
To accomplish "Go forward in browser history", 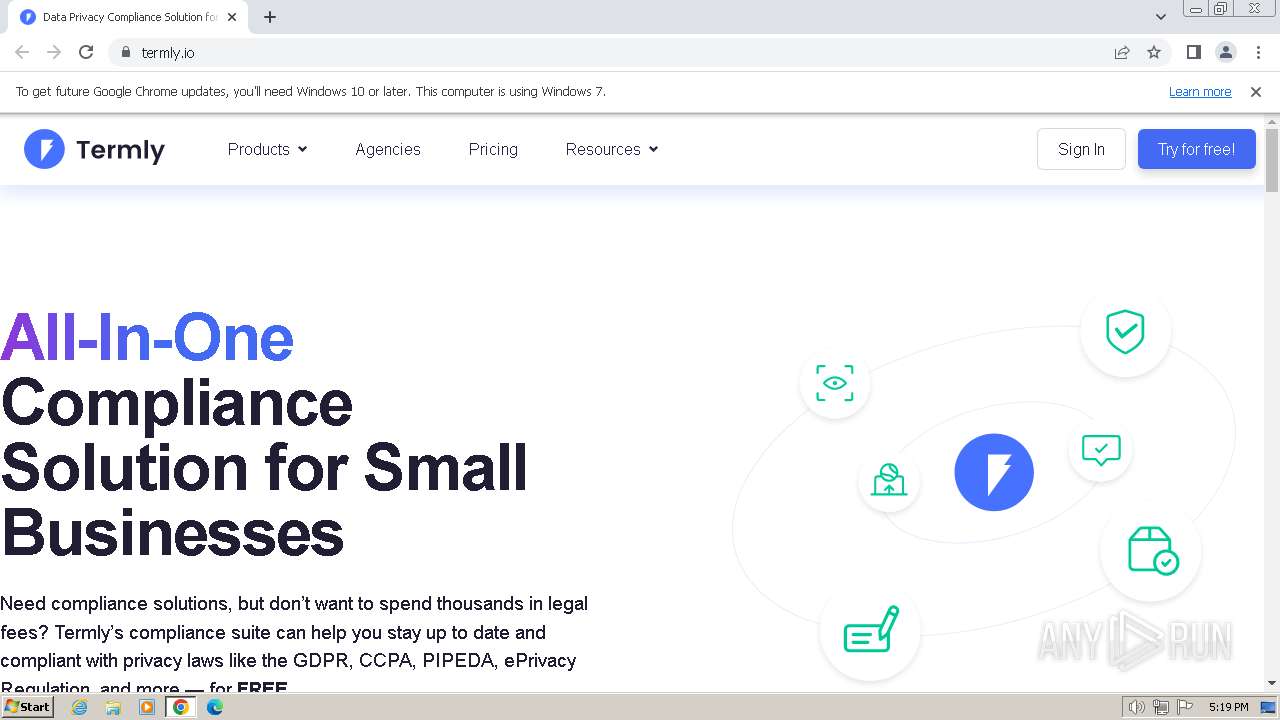I will (x=54, y=52).
